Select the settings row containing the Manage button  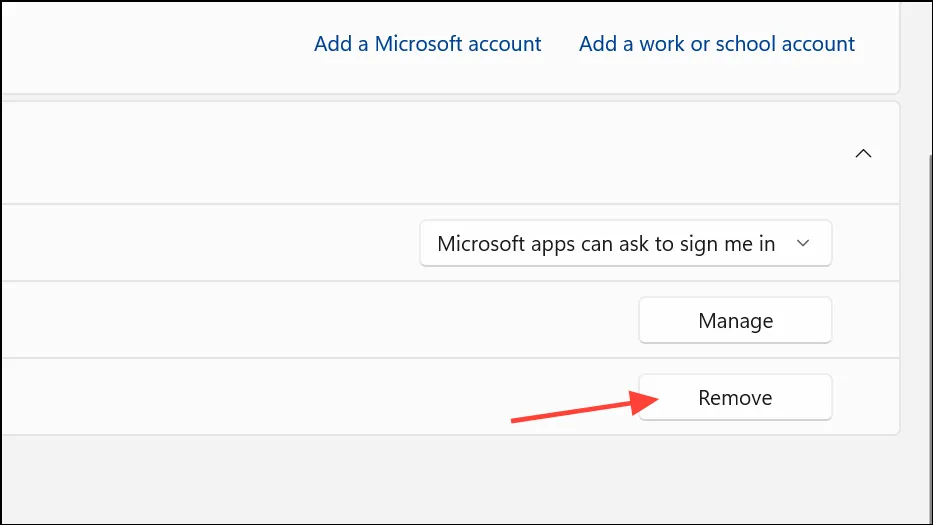click(x=450, y=320)
